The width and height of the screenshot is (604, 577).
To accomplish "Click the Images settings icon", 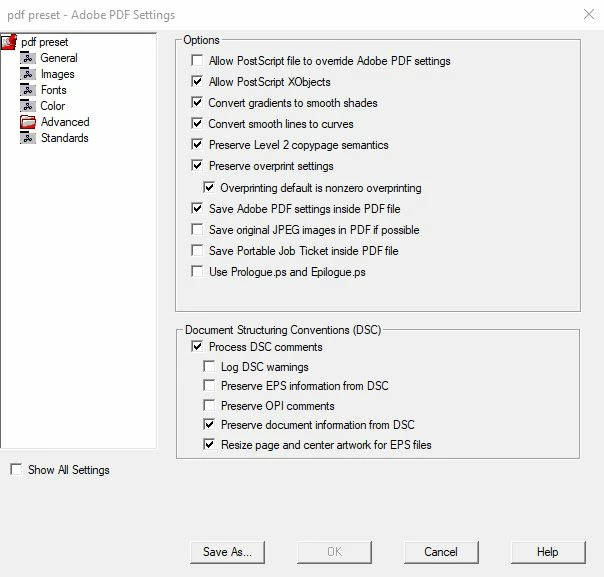I will tap(28, 74).
